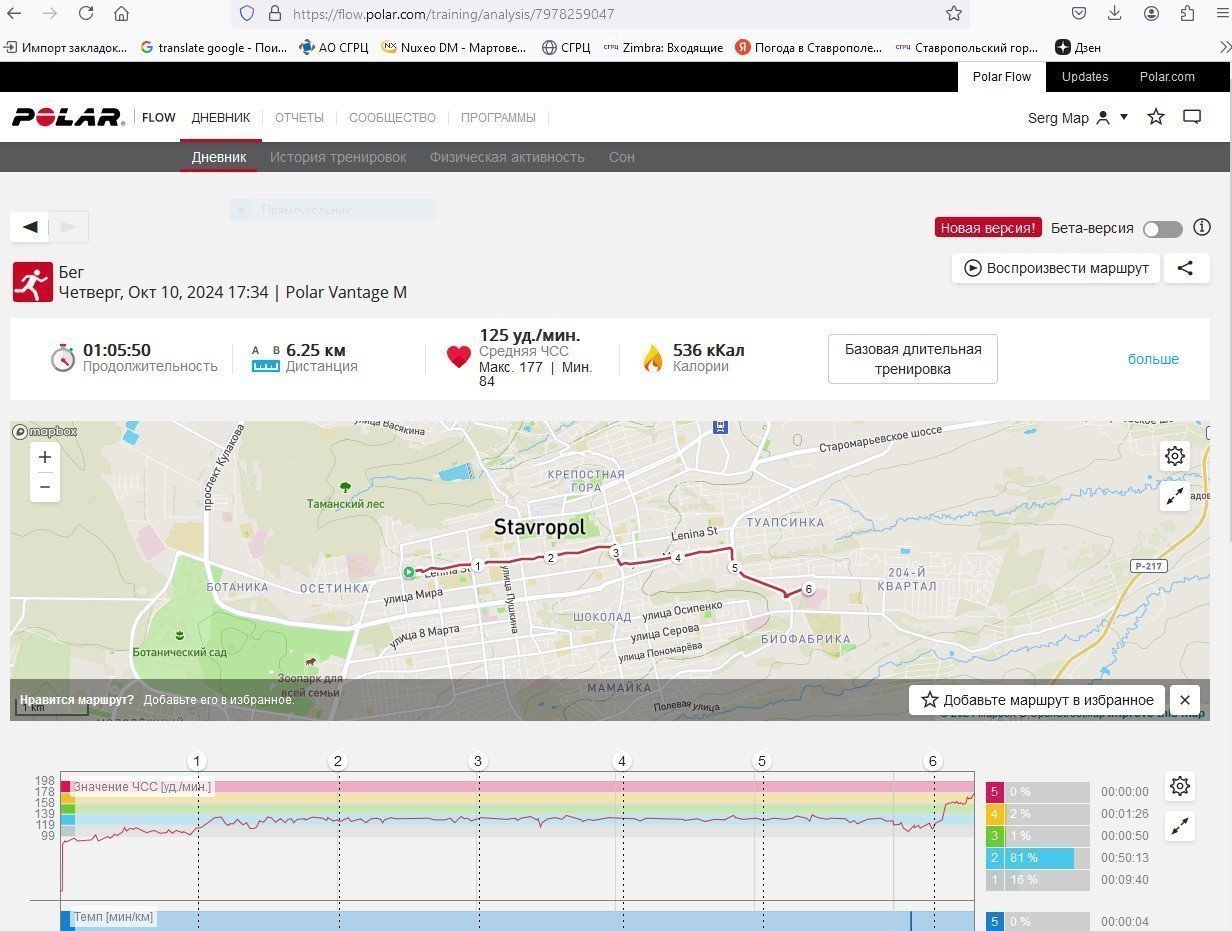
Task: Click route start marker on map
Action: [x=409, y=572]
